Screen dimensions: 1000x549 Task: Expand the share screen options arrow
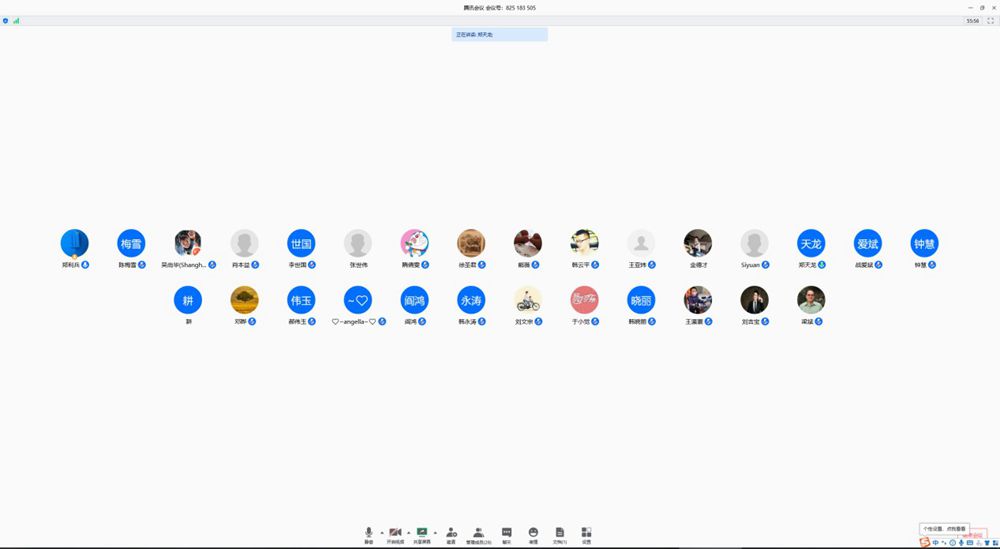[x=435, y=532]
